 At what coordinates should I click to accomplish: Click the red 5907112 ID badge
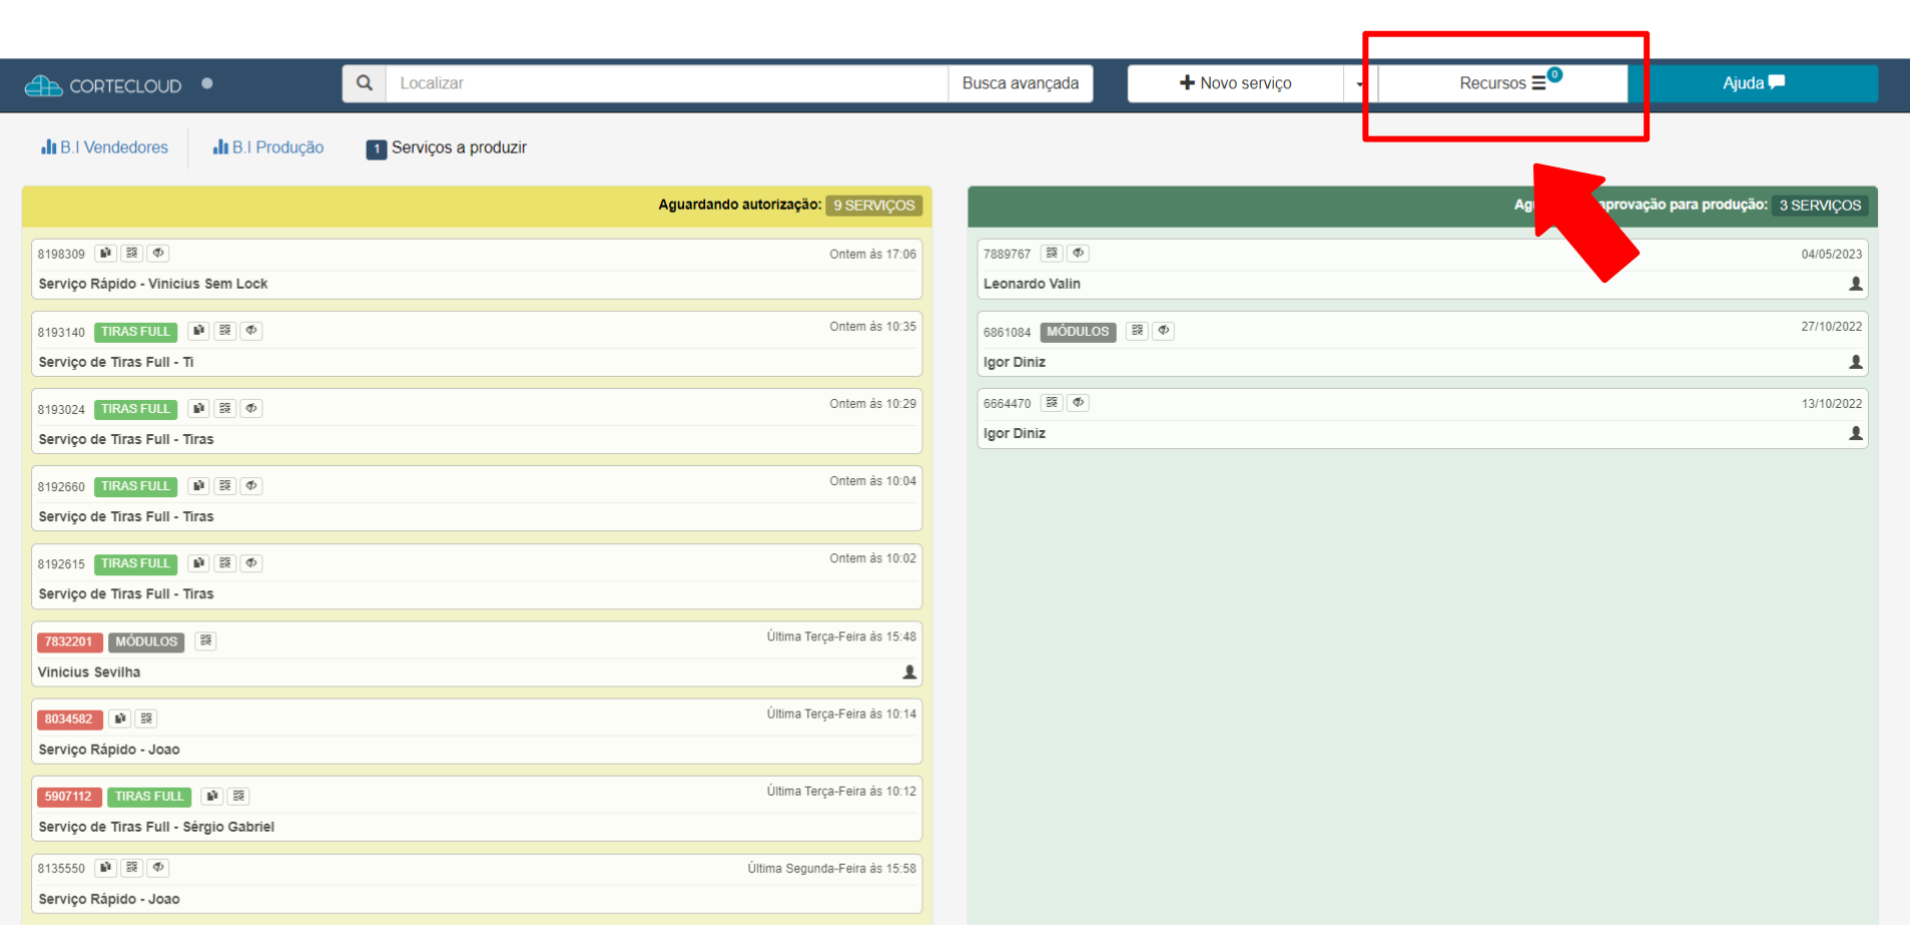click(69, 797)
